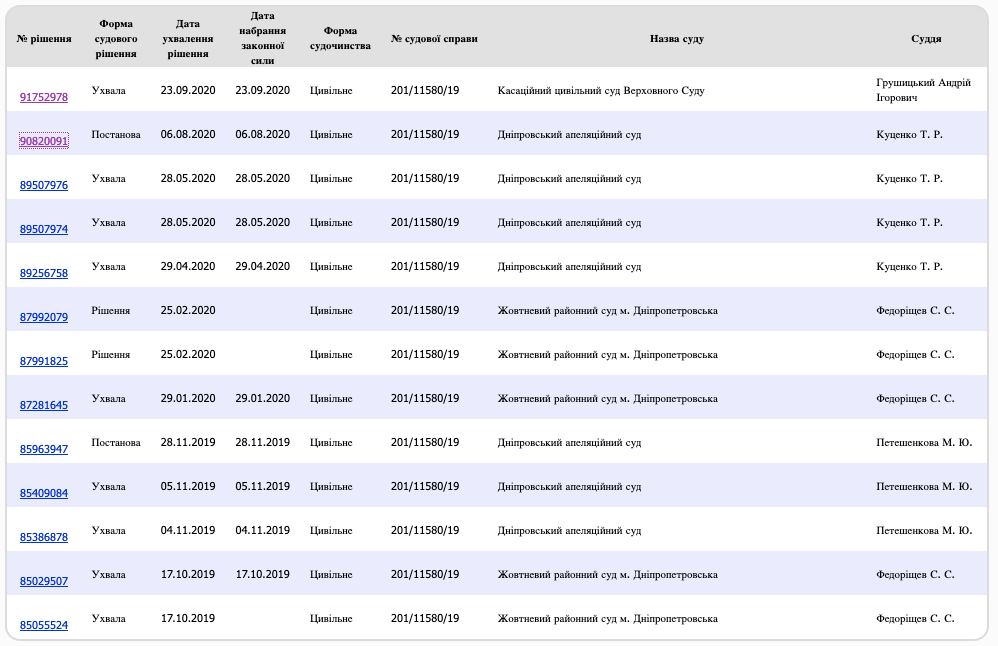This screenshot has width=998, height=646.
Task: Click the '№ рішення' column header
Action: pyautogui.click(x=44, y=39)
